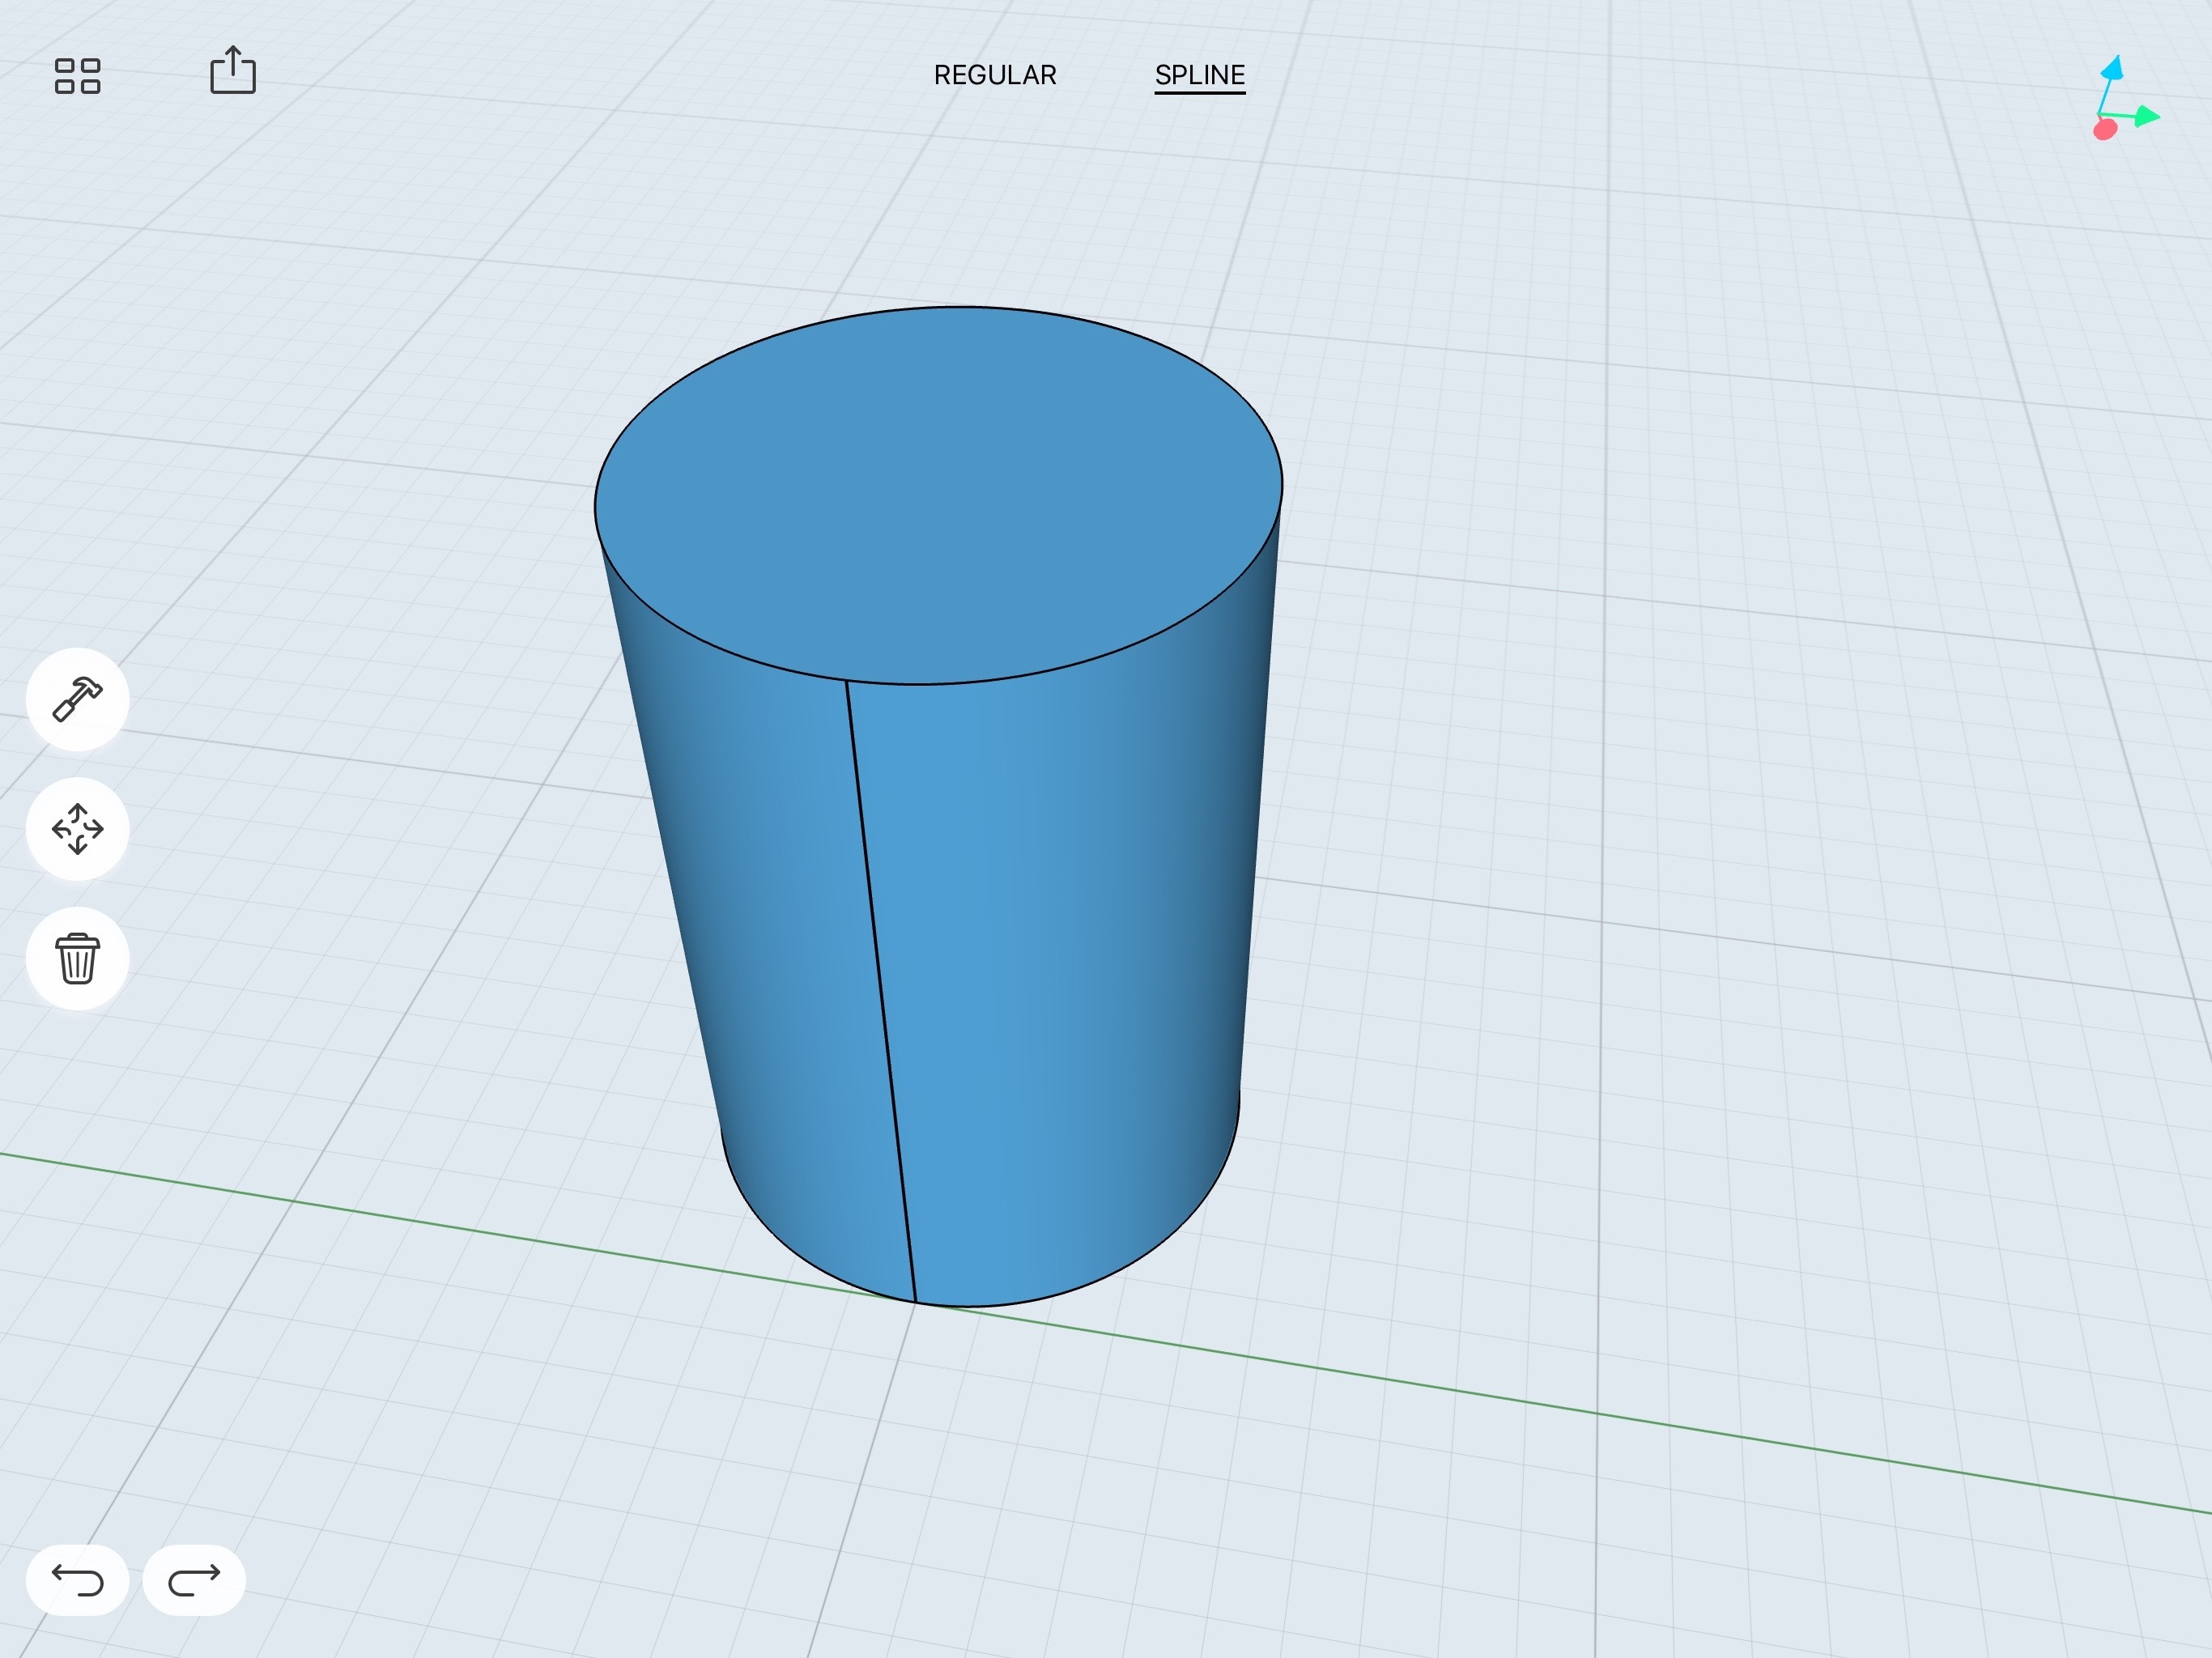The image size is (2212, 1658).
Task: Activate the move/transform arrows tool
Action: 77,829
